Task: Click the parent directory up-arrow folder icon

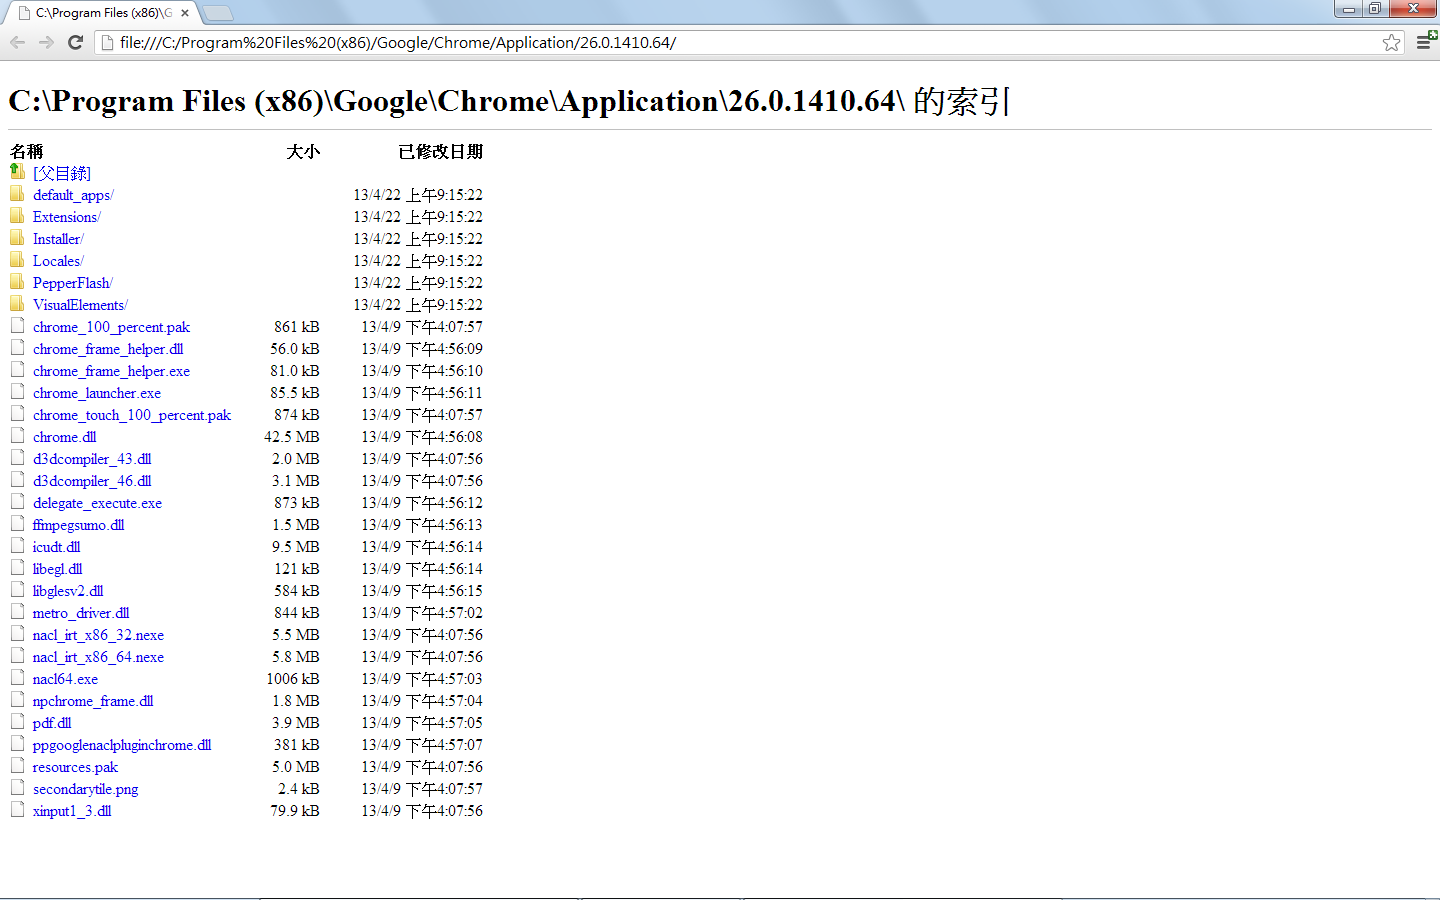Action: click(x=17, y=172)
